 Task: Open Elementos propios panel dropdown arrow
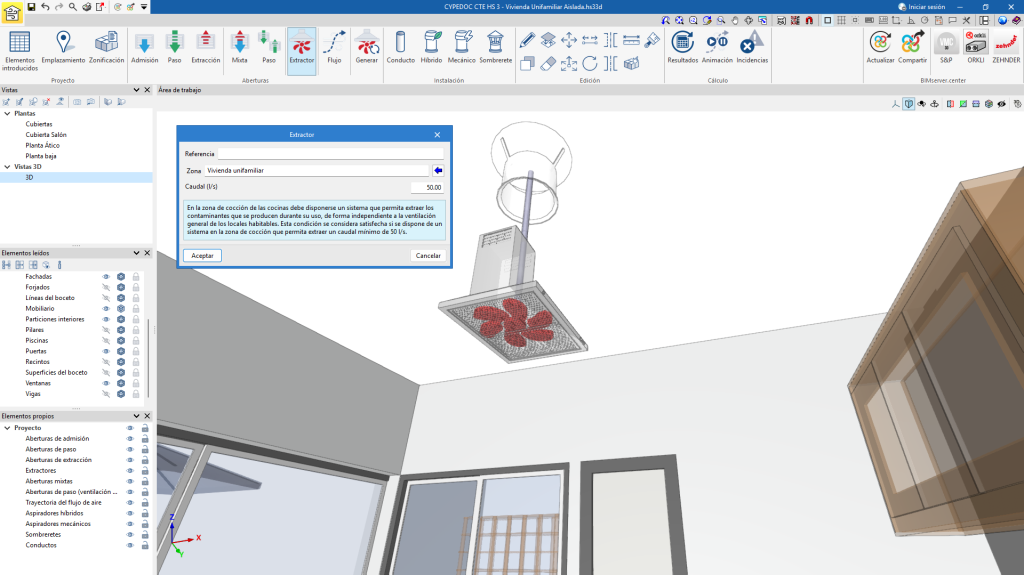pos(136,416)
